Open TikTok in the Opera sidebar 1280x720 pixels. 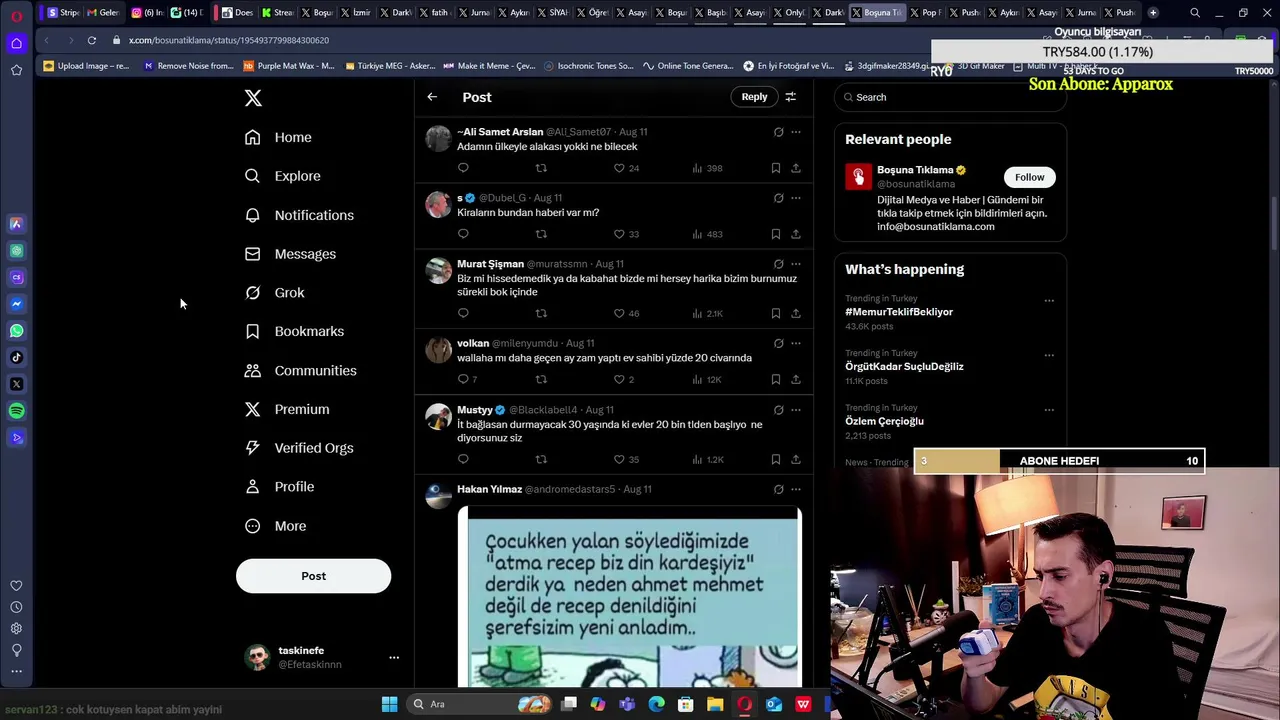pyautogui.click(x=16, y=357)
